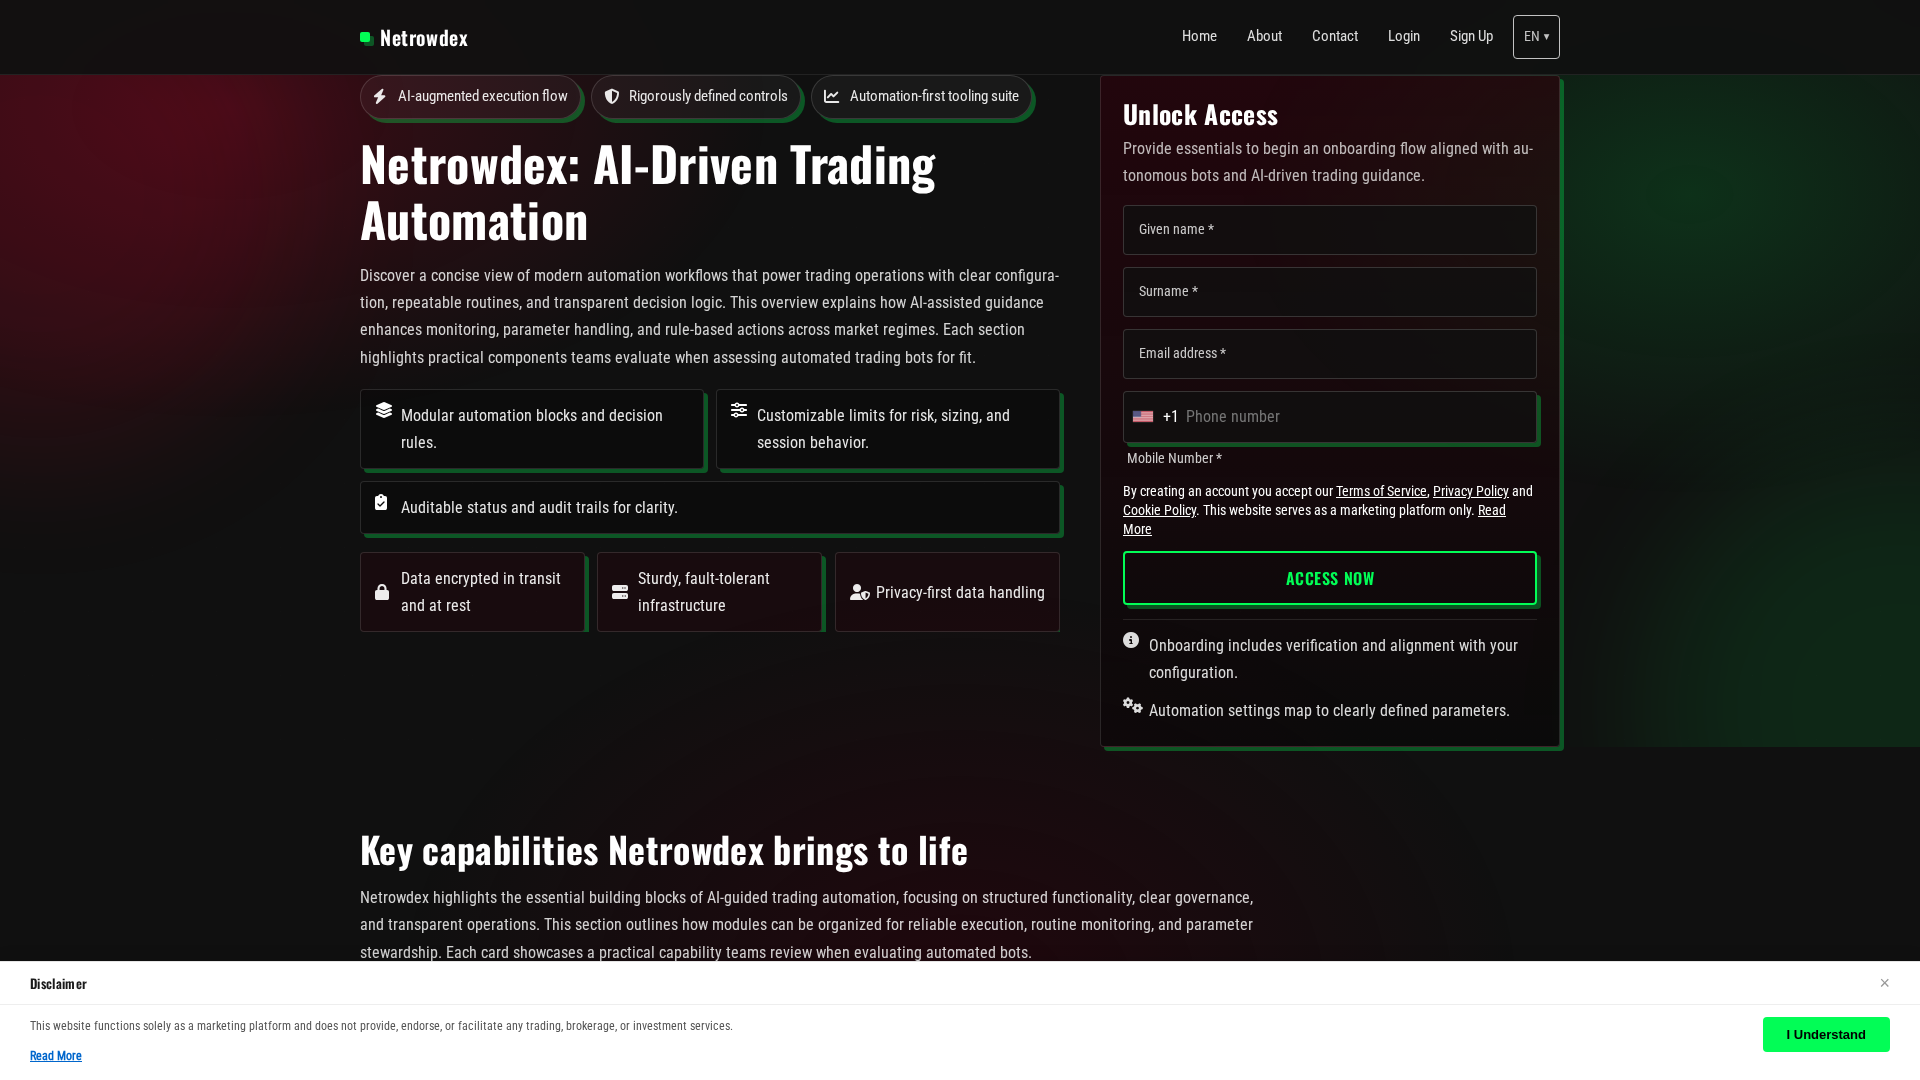The height and width of the screenshot is (1080, 1920).
Task: Focus the Given name field
Action: tap(1330, 230)
